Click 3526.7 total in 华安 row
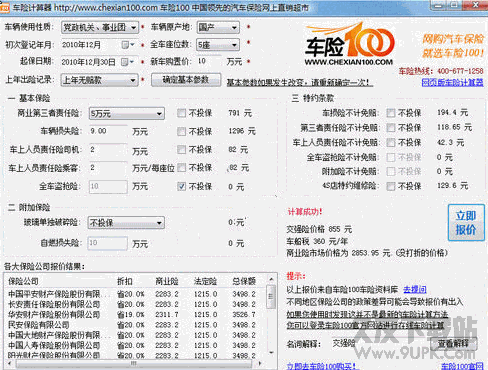This screenshot has height=370, width=488. [244, 315]
